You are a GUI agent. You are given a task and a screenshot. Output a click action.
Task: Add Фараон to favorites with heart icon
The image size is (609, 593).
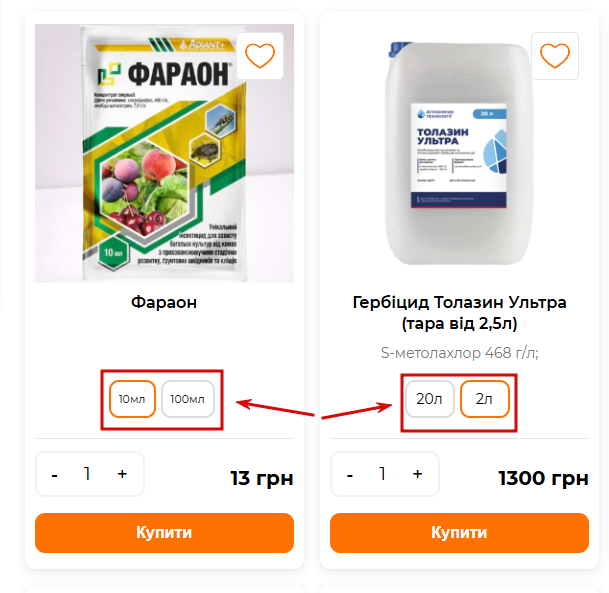click(260, 56)
